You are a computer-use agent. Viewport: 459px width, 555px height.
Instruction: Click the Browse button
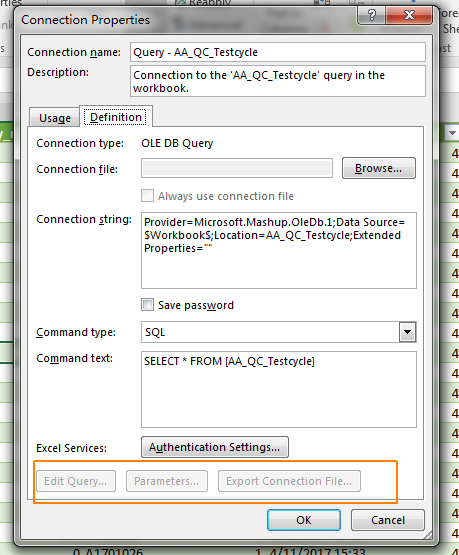click(379, 168)
